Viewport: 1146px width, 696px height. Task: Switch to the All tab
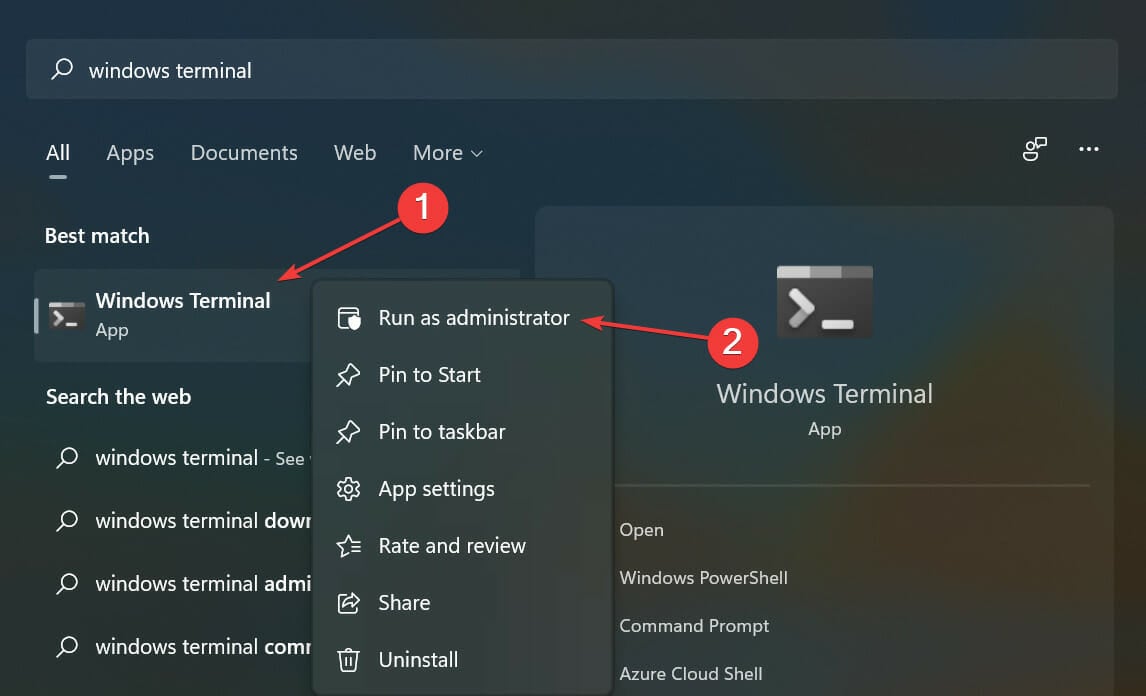[58, 153]
